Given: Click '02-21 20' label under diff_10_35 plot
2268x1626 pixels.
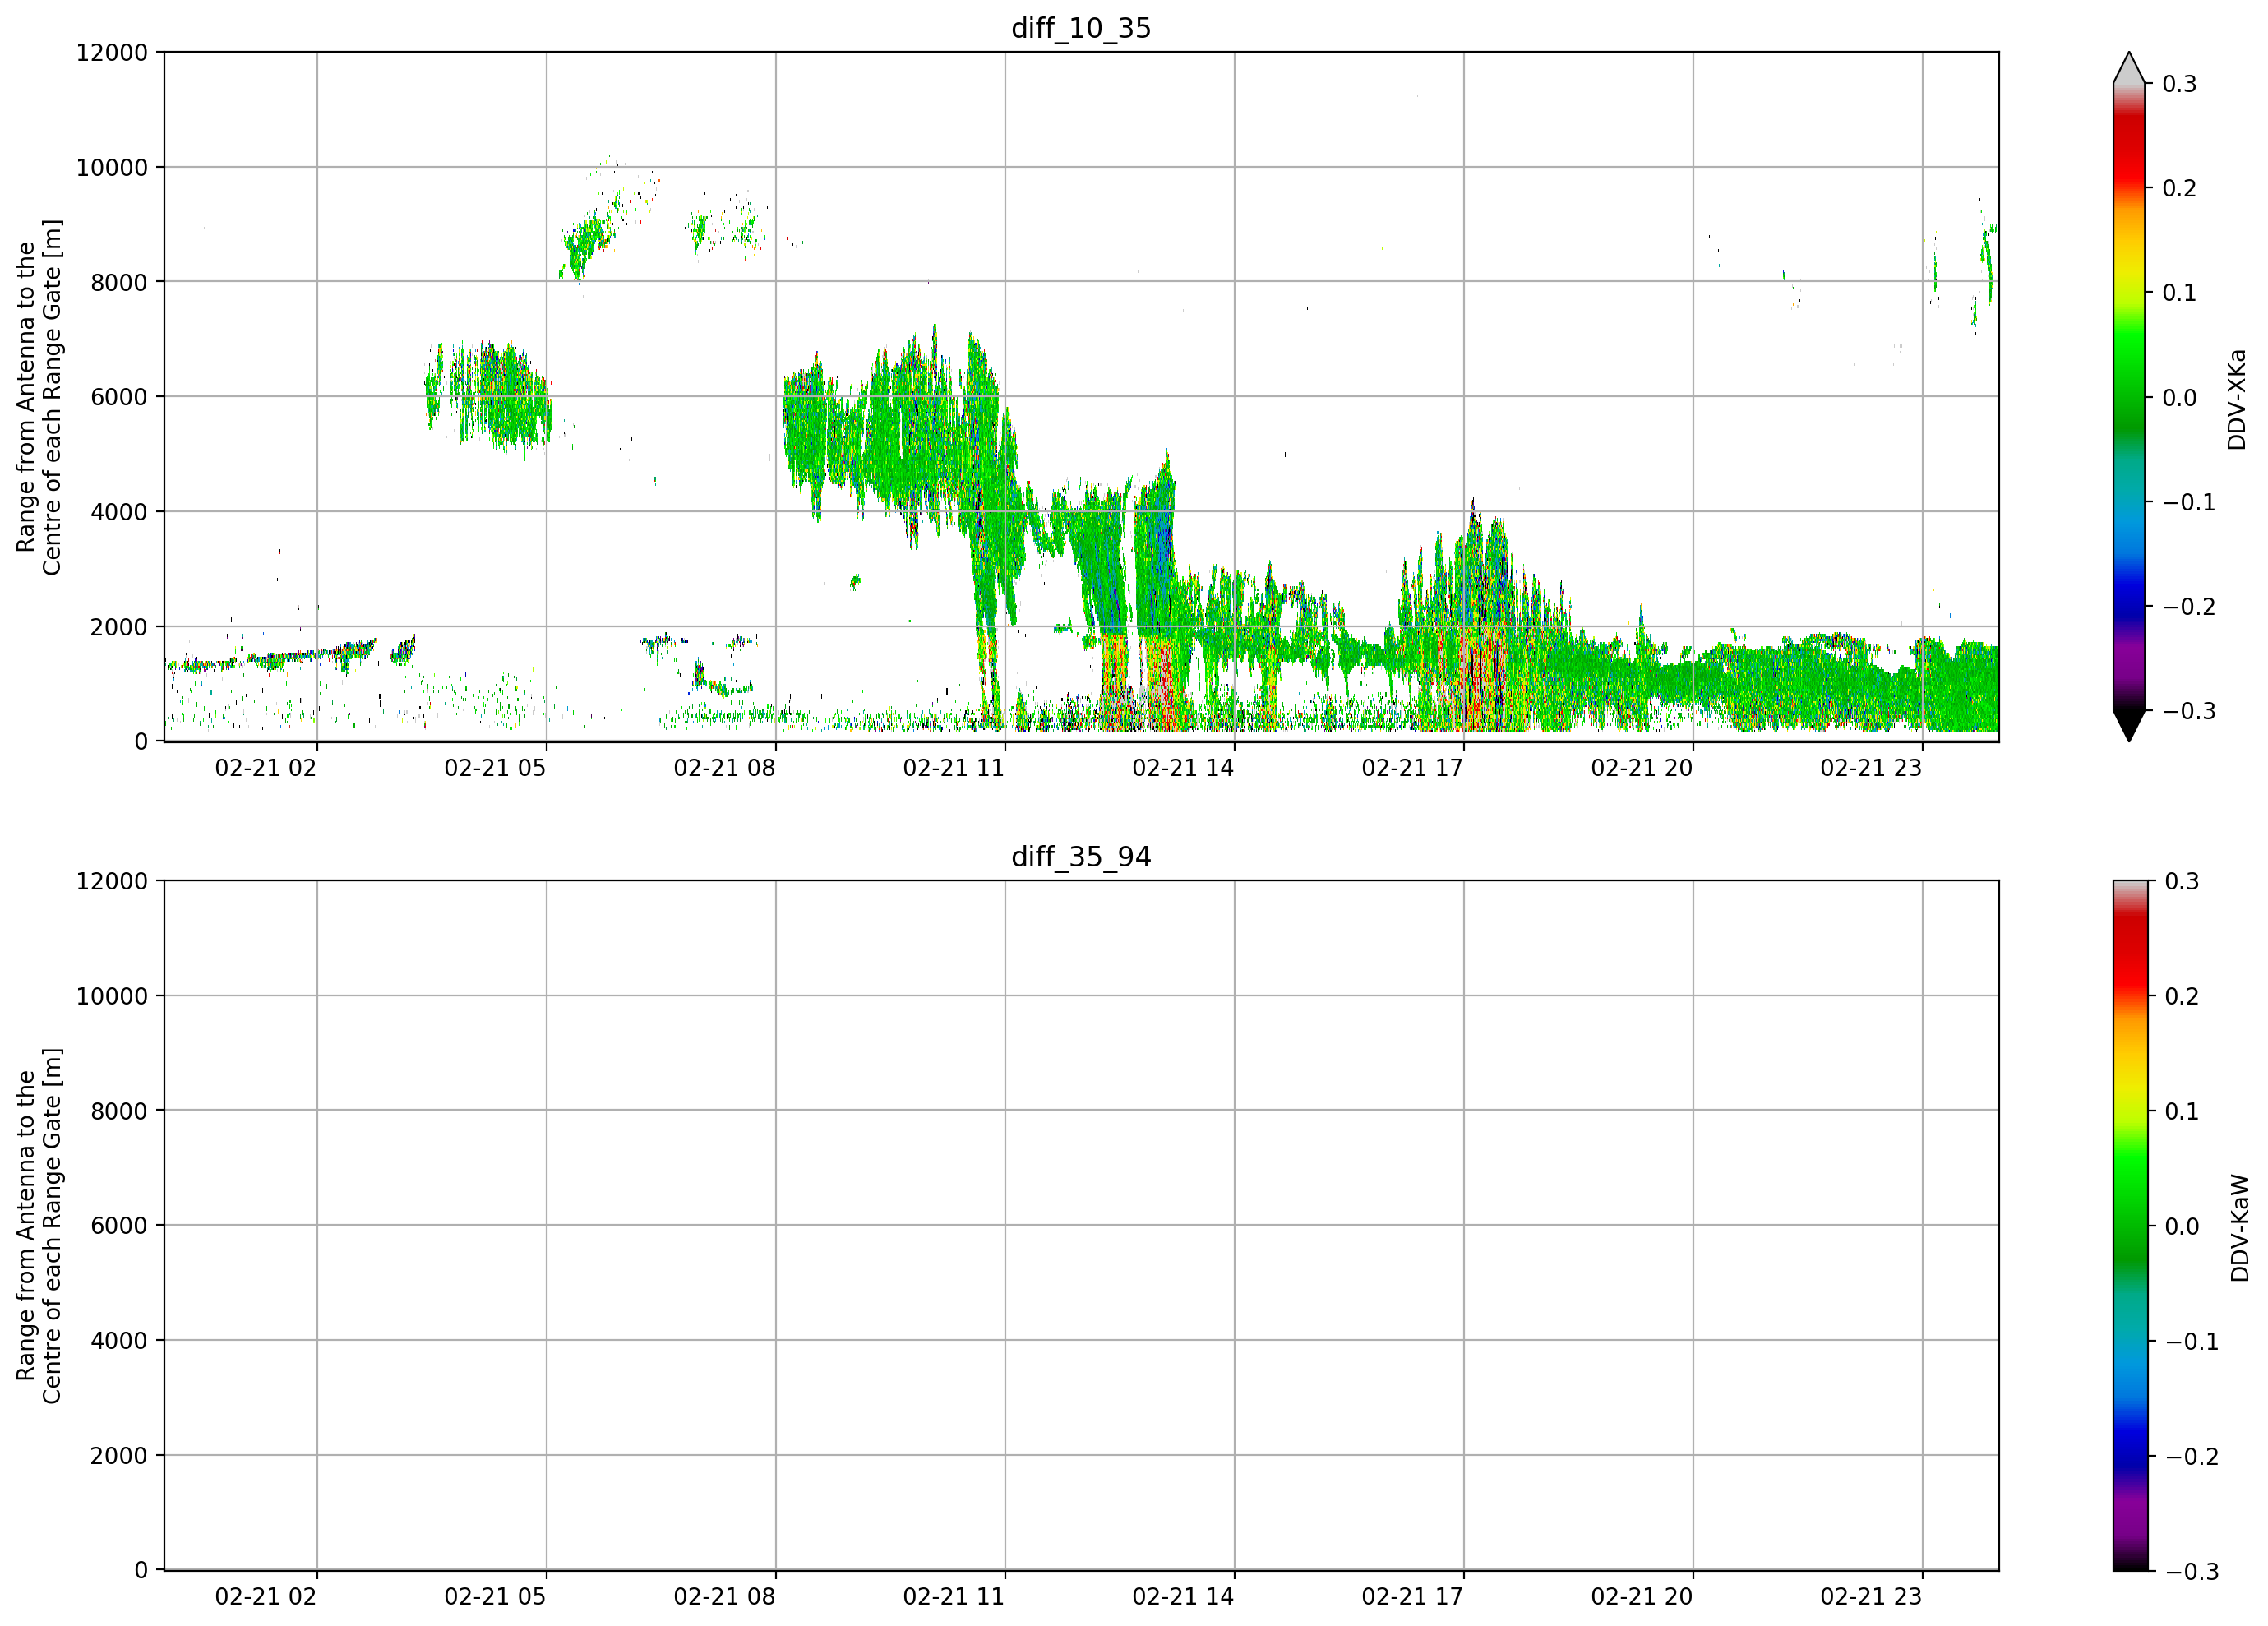Looking at the screenshot, I should pos(1642,768).
